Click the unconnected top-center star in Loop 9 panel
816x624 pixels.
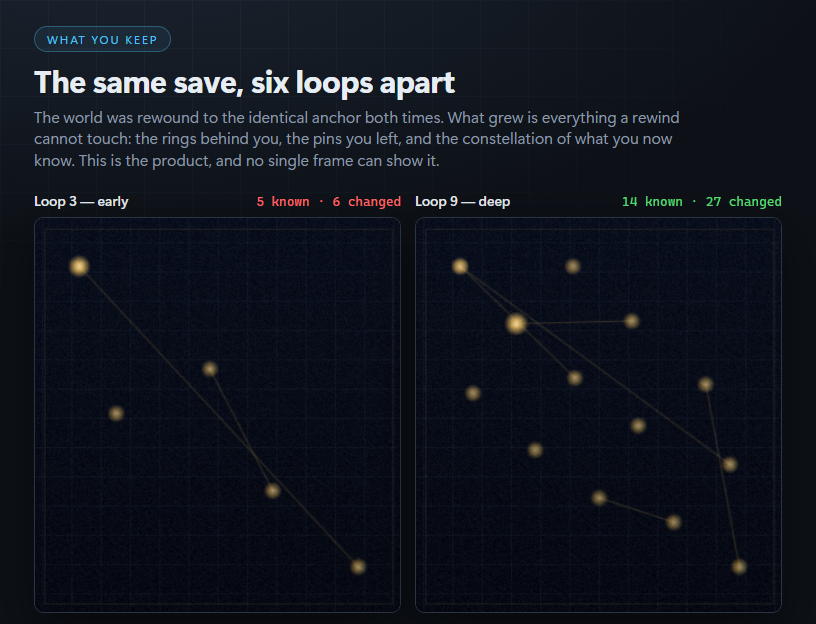(x=573, y=266)
